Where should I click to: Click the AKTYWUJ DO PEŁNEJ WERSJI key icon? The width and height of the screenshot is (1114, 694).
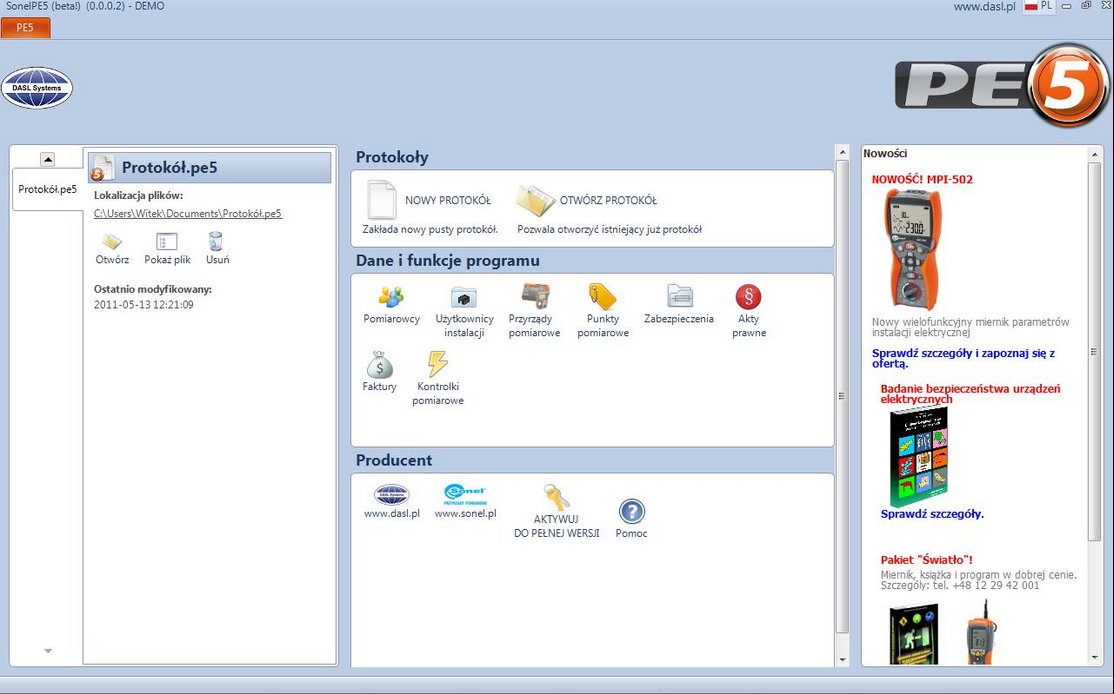(x=556, y=497)
